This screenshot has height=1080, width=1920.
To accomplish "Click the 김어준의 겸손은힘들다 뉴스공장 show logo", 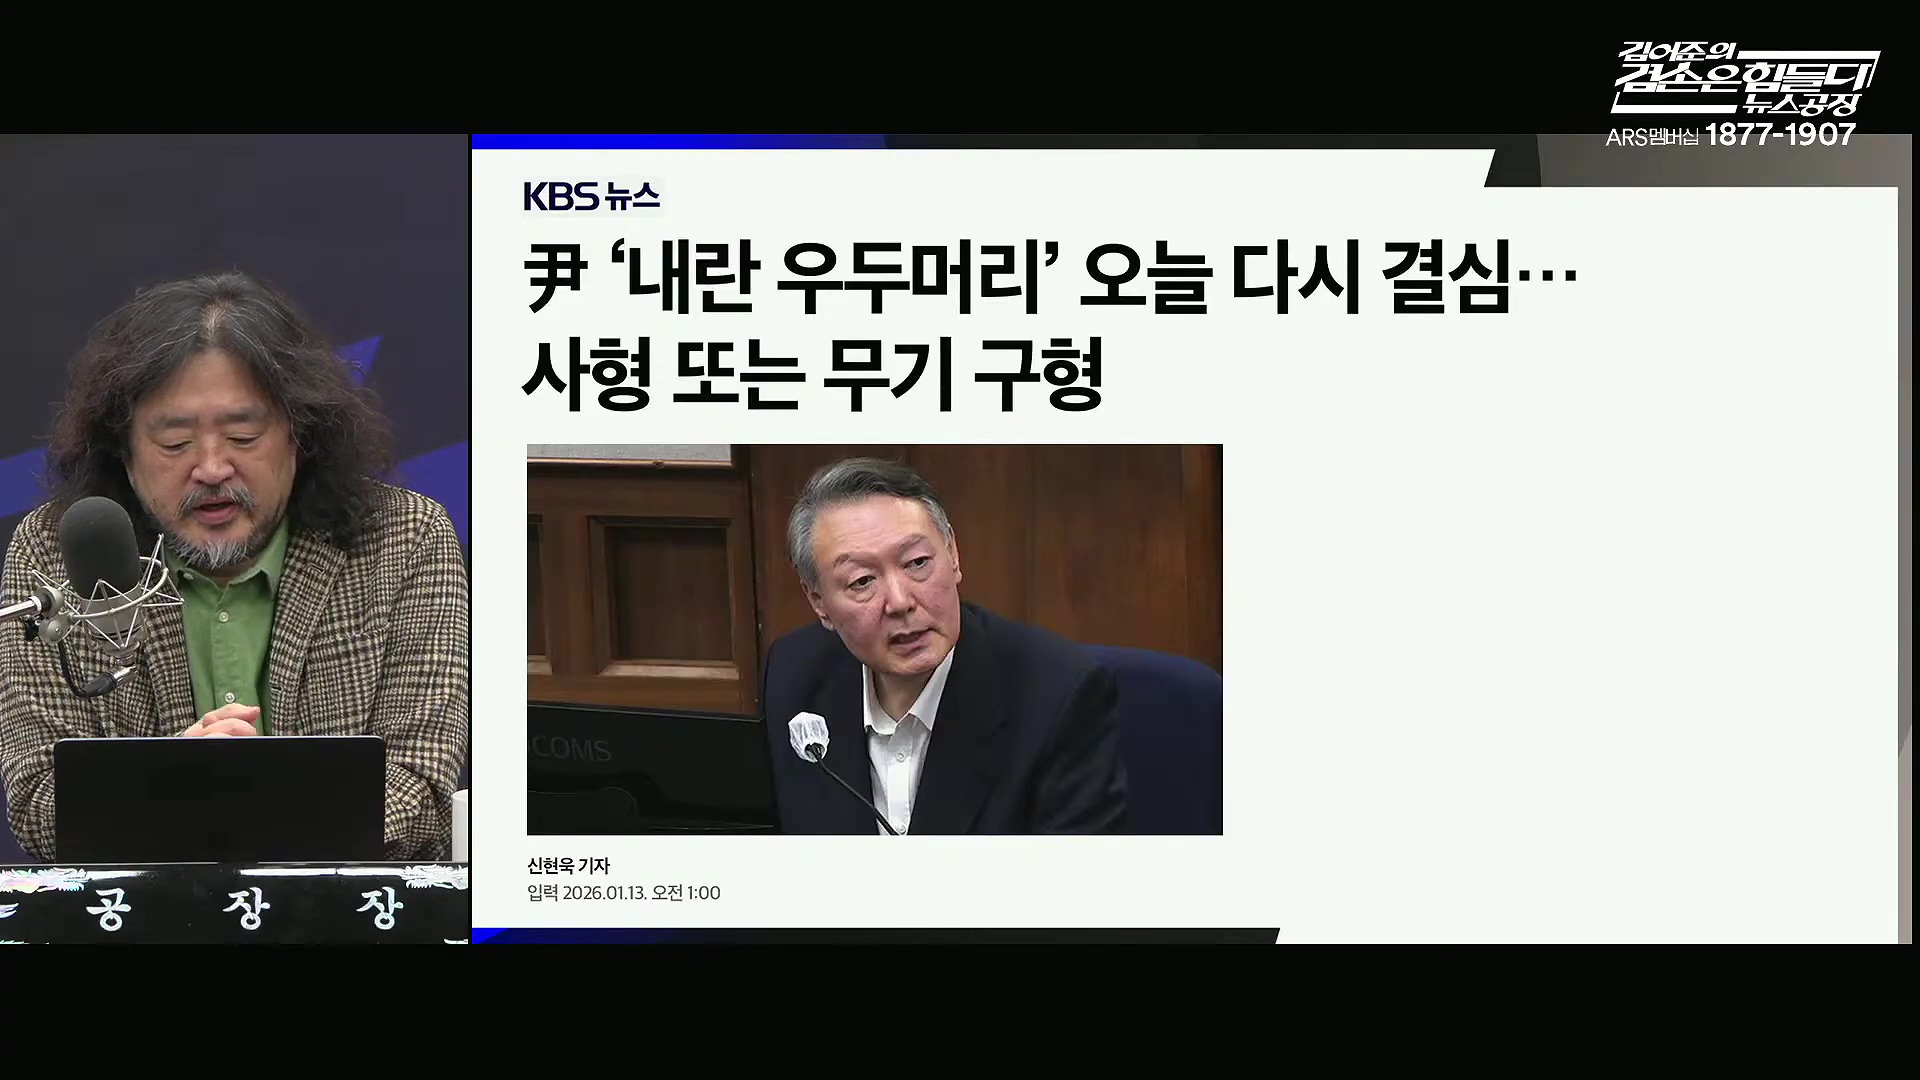I will pos(1745,78).
